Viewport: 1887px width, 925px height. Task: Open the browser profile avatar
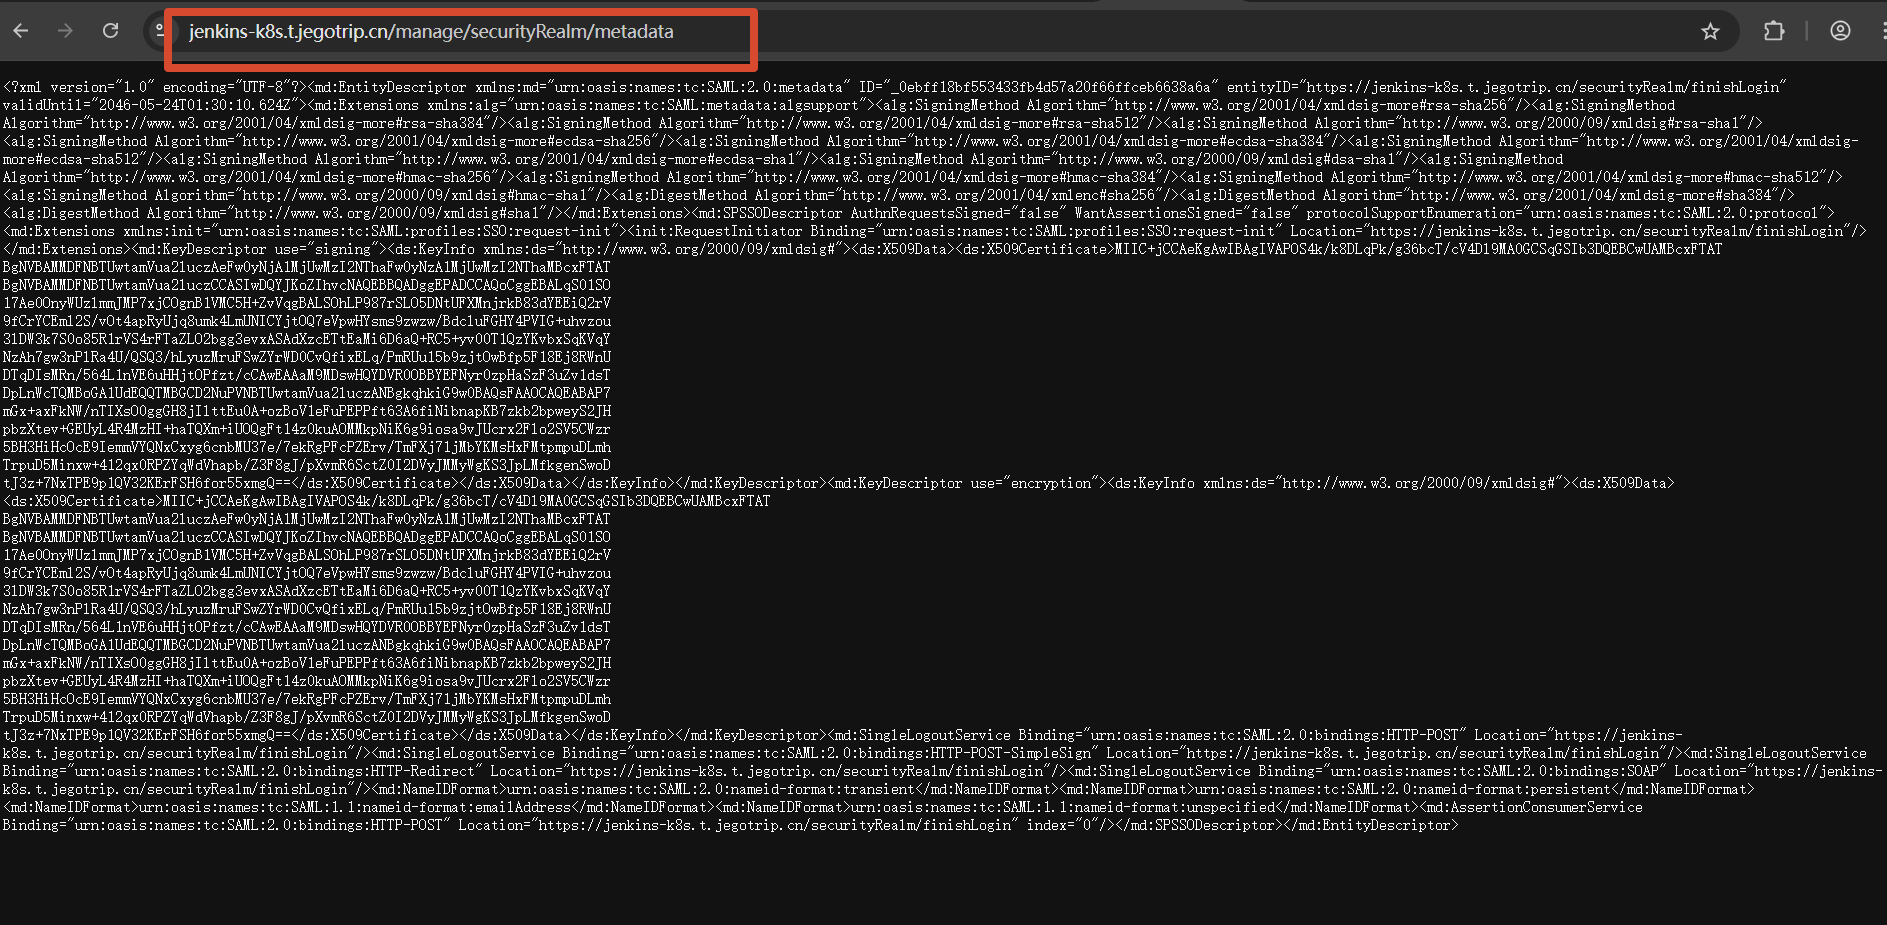(1840, 31)
